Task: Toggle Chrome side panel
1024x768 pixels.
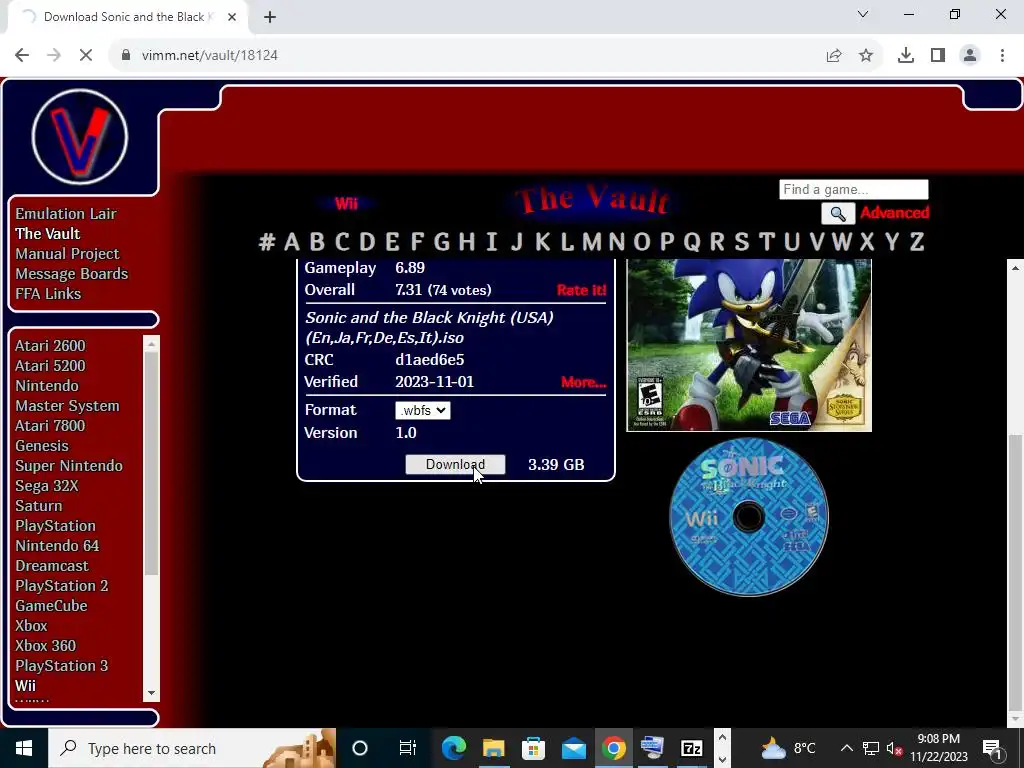Action: [x=938, y=56]
